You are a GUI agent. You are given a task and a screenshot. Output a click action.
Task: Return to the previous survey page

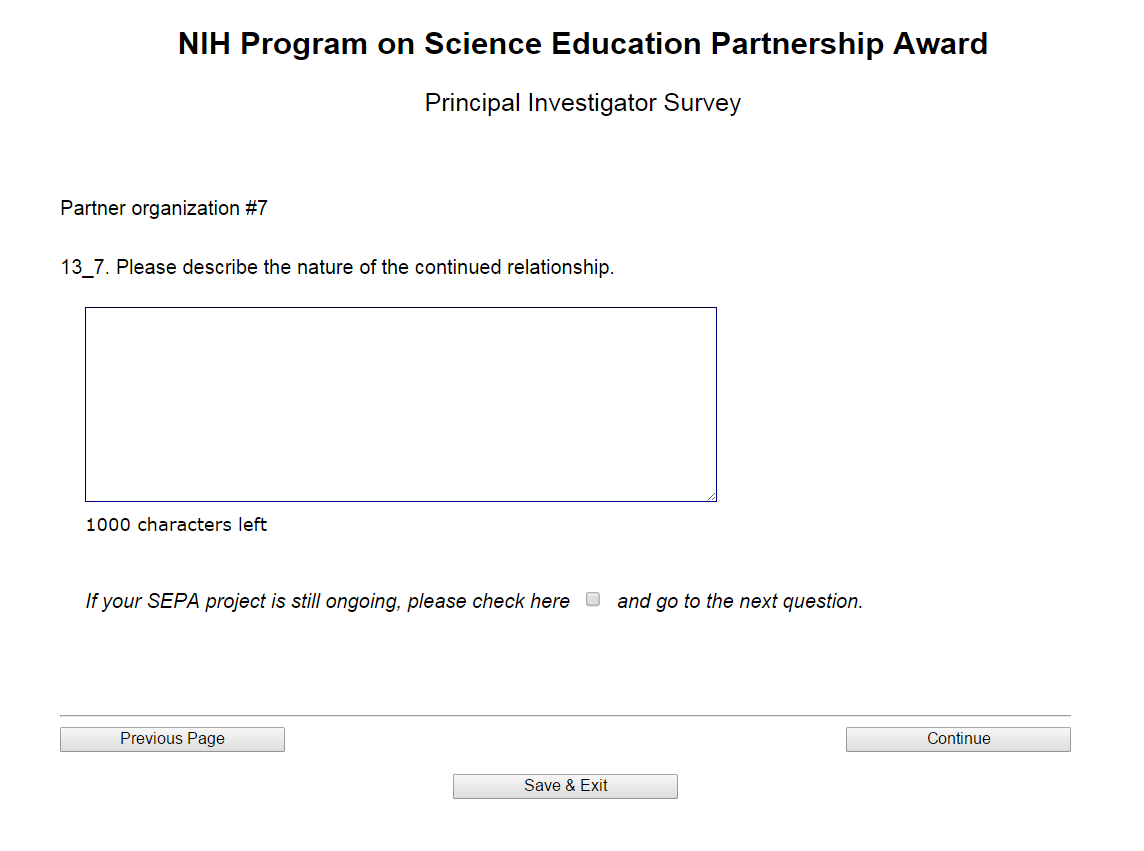point(172,739)
